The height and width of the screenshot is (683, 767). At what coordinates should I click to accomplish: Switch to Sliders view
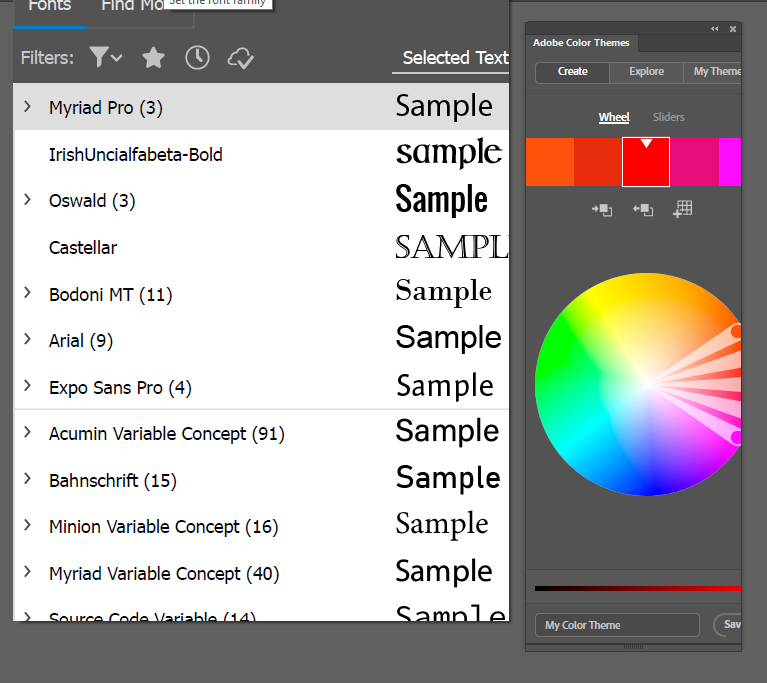(669, 117)
